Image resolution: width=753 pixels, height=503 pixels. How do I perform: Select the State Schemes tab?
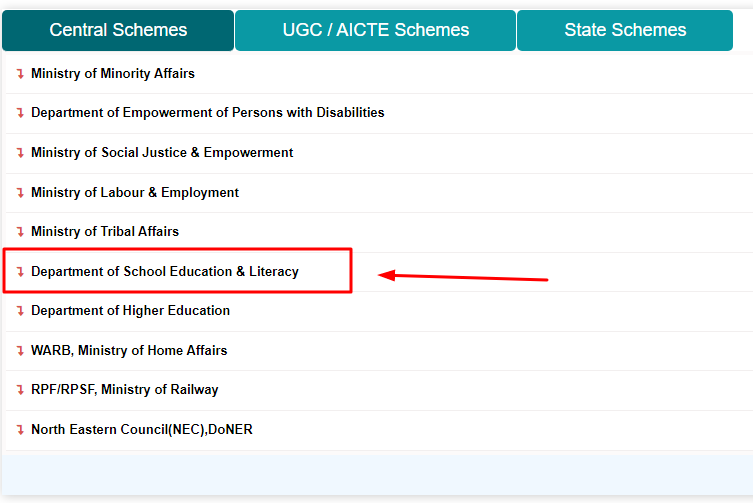click(625, 30)
